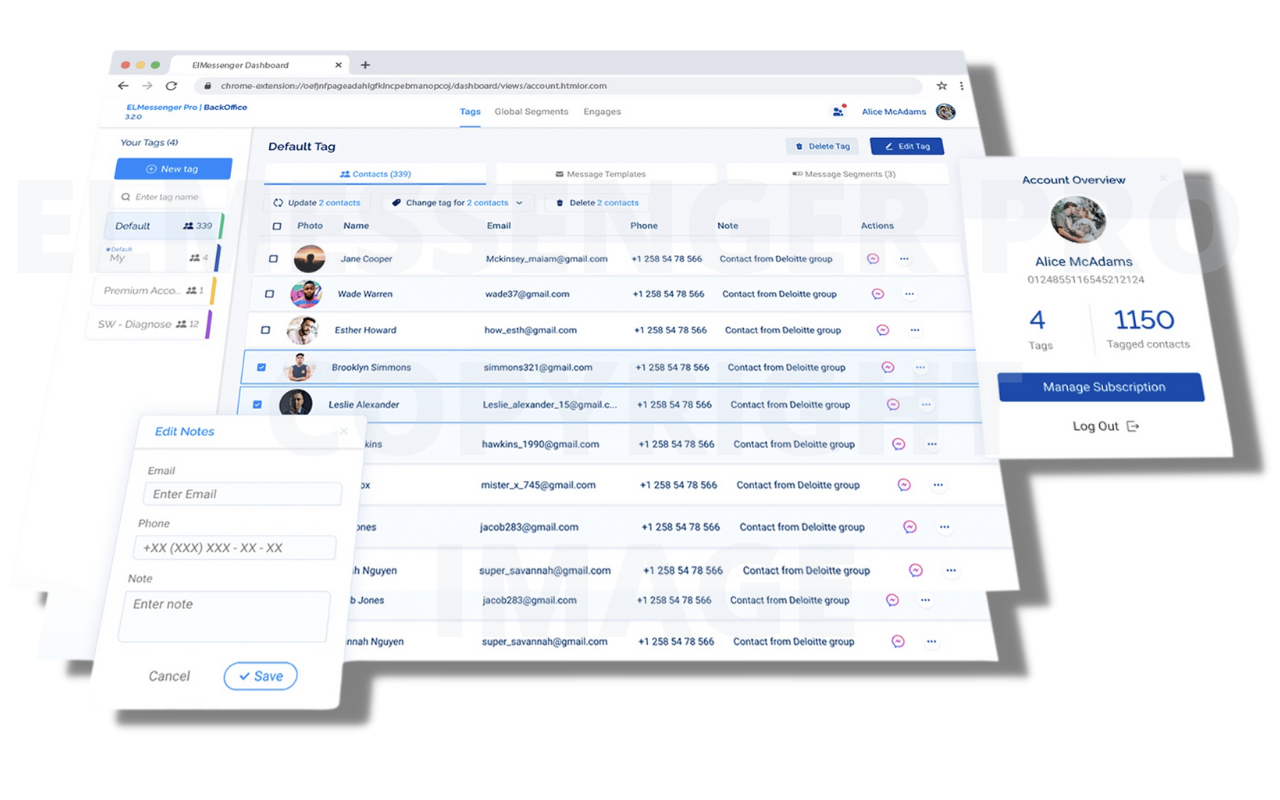Click the Enter Email input field
1280x800 pixels.
(x=242, y=493)
